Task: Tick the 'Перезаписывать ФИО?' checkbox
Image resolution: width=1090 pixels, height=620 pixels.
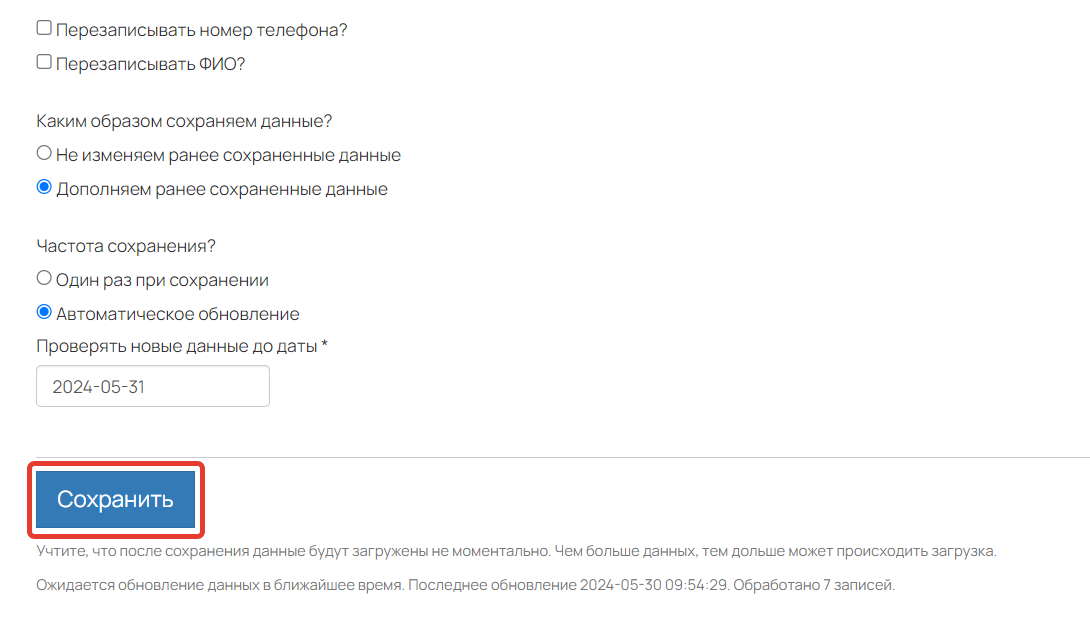Action: click(x=44, y=62)
